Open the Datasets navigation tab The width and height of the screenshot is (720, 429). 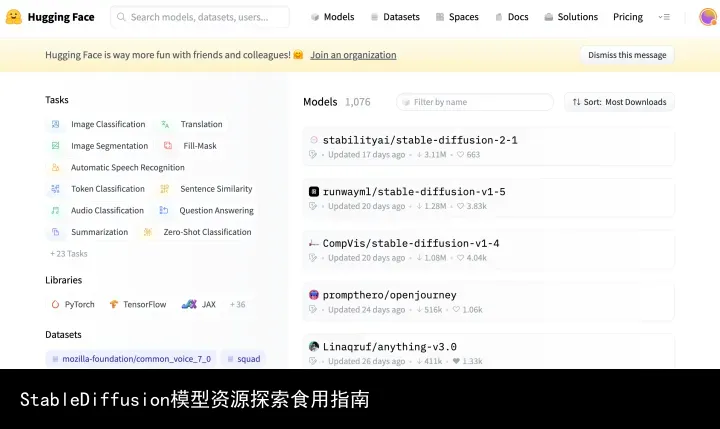point(395,17)
